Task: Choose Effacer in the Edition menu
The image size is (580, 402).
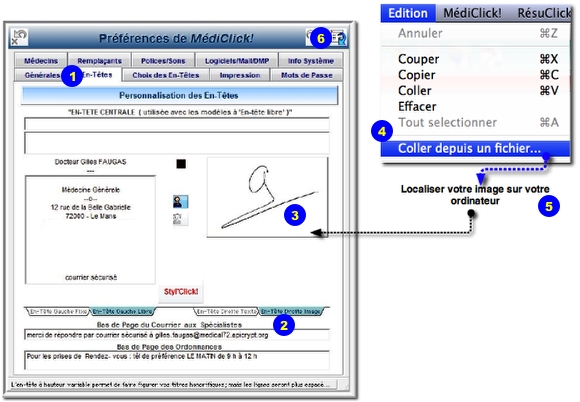Action: click(x=476, y=107)
